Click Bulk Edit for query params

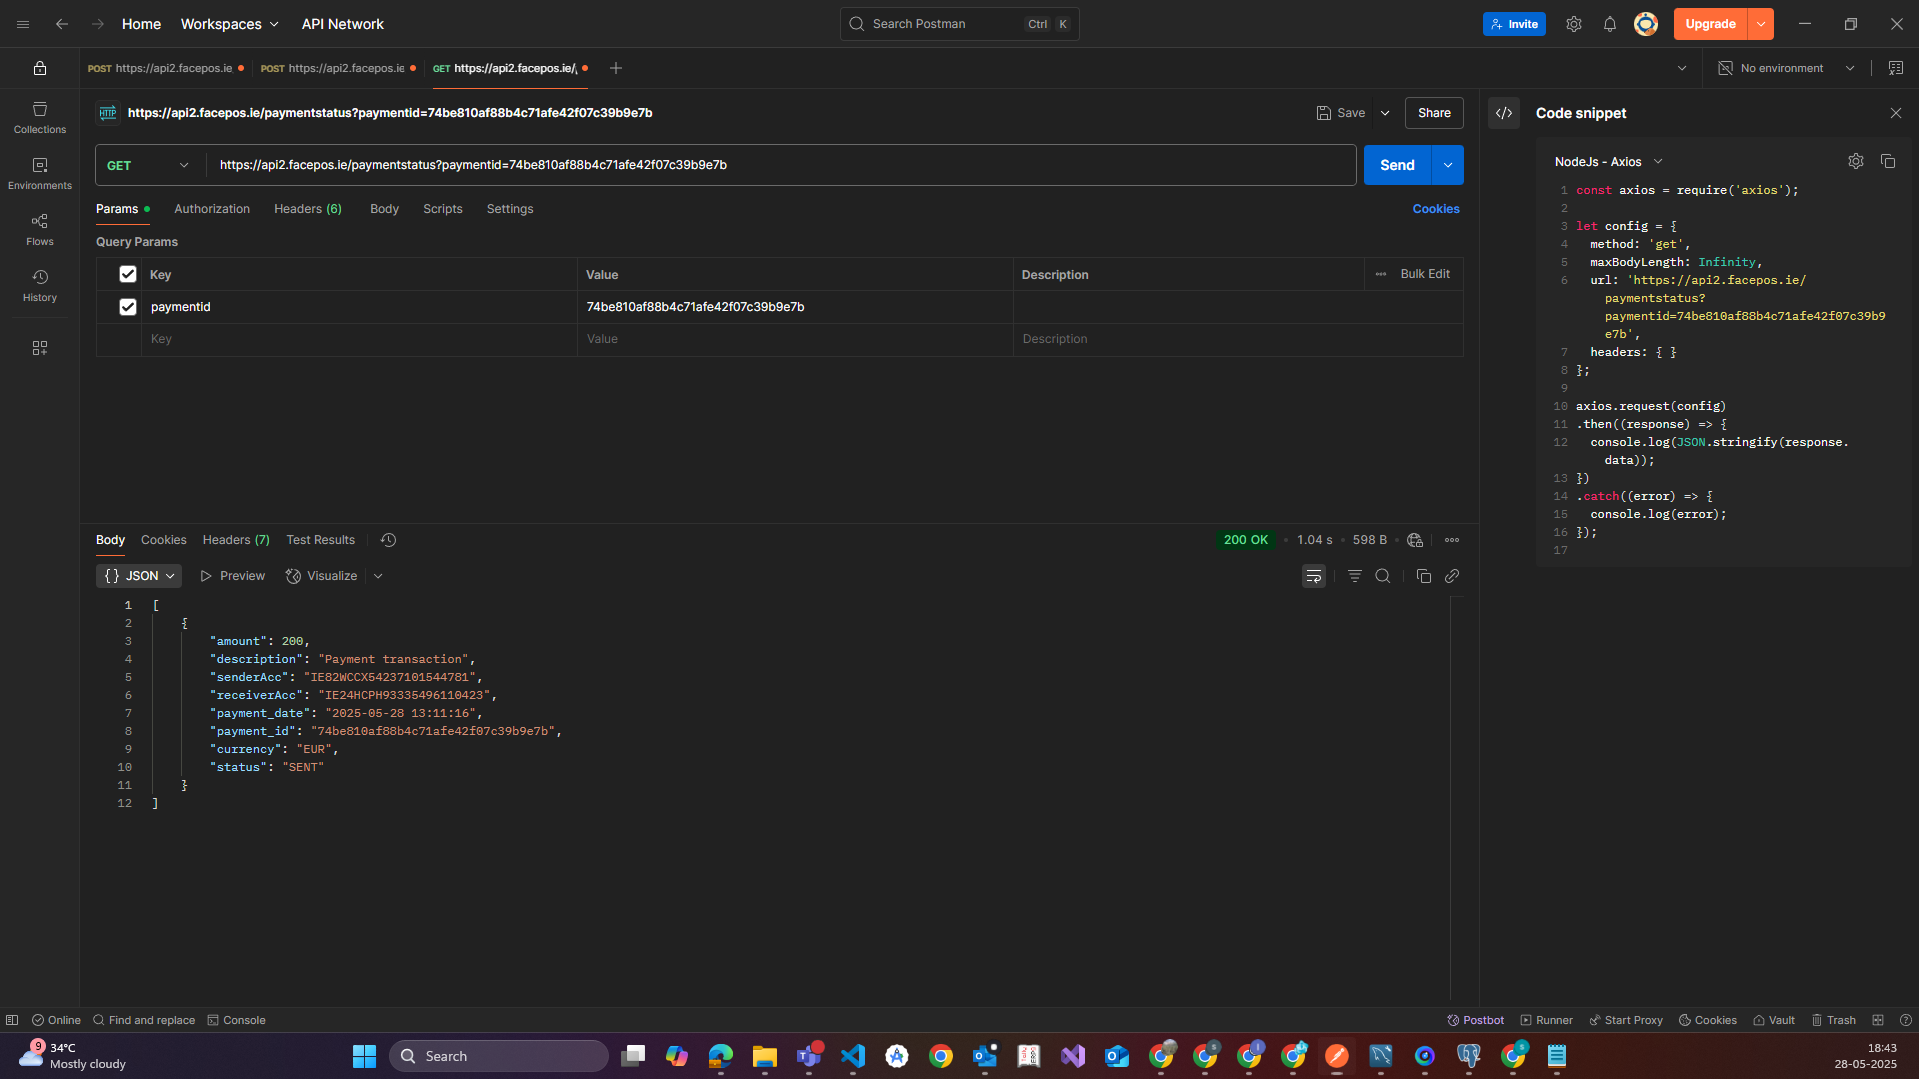(1425, 274)
